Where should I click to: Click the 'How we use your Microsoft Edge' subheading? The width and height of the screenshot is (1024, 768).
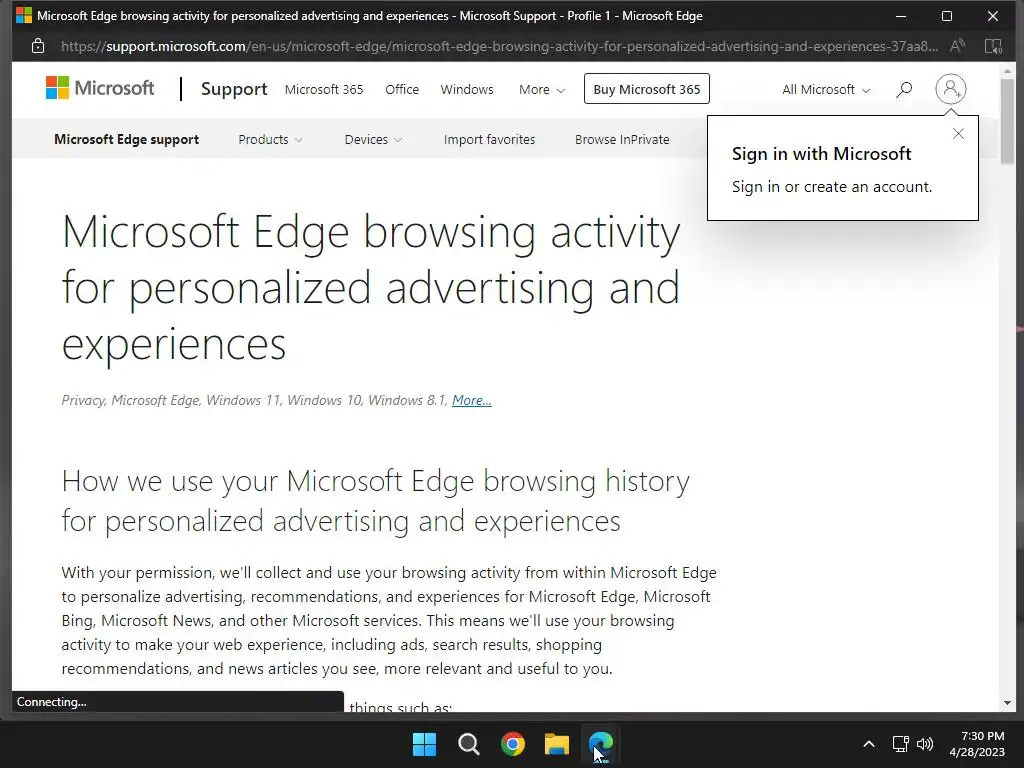[x=376, y=501]
